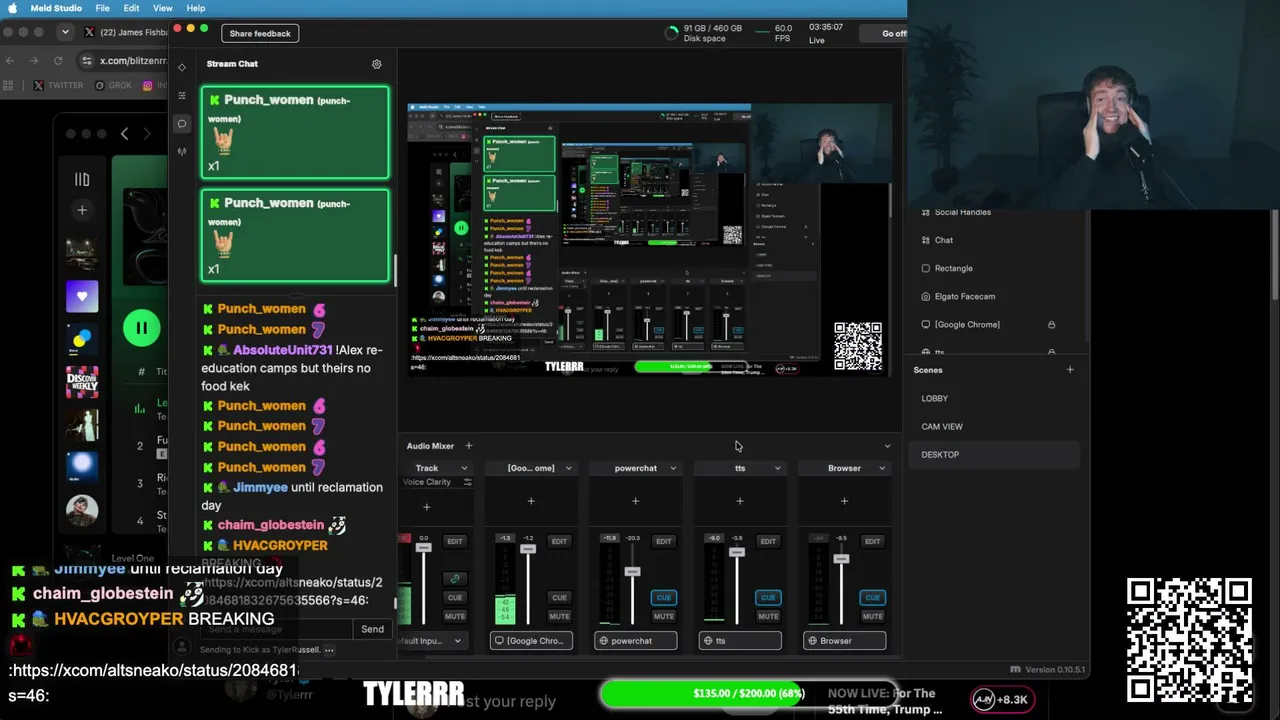The width and height of the screenshot is (1280, 720).
Task: Expand the tts channel header dropdown
Action: [777, 468]
